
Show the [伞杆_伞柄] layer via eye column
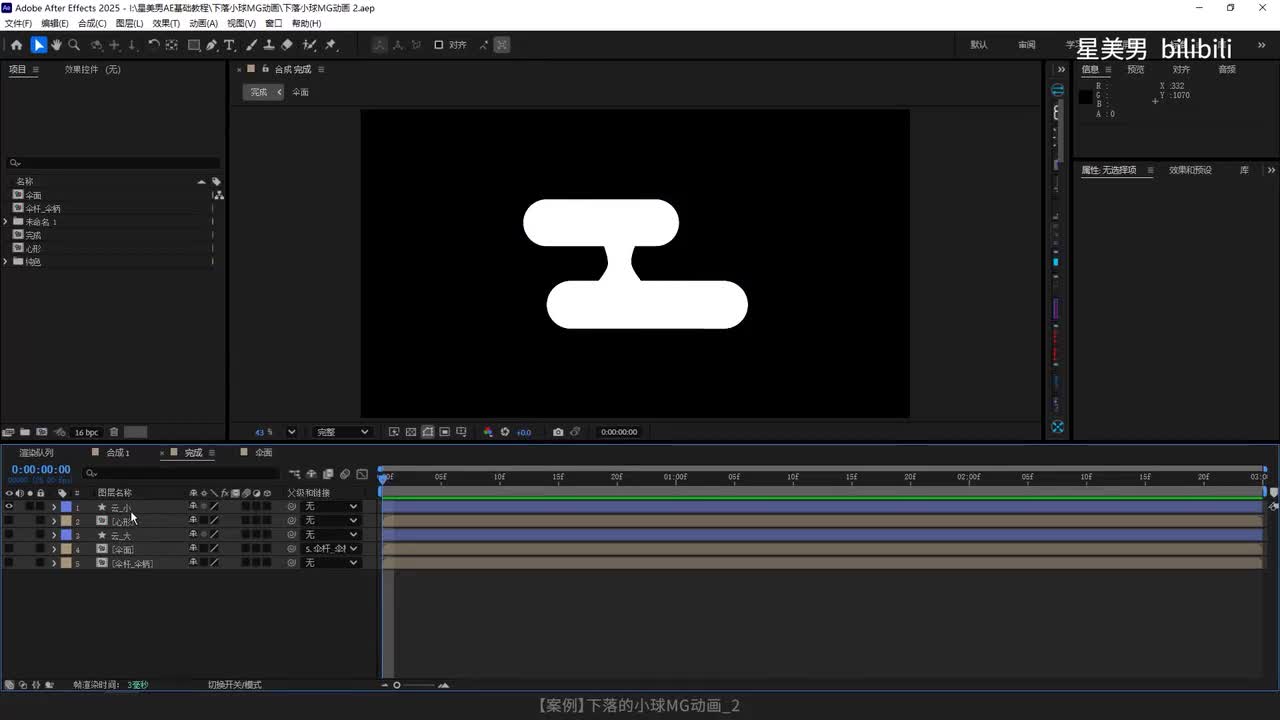pos(9,563)
